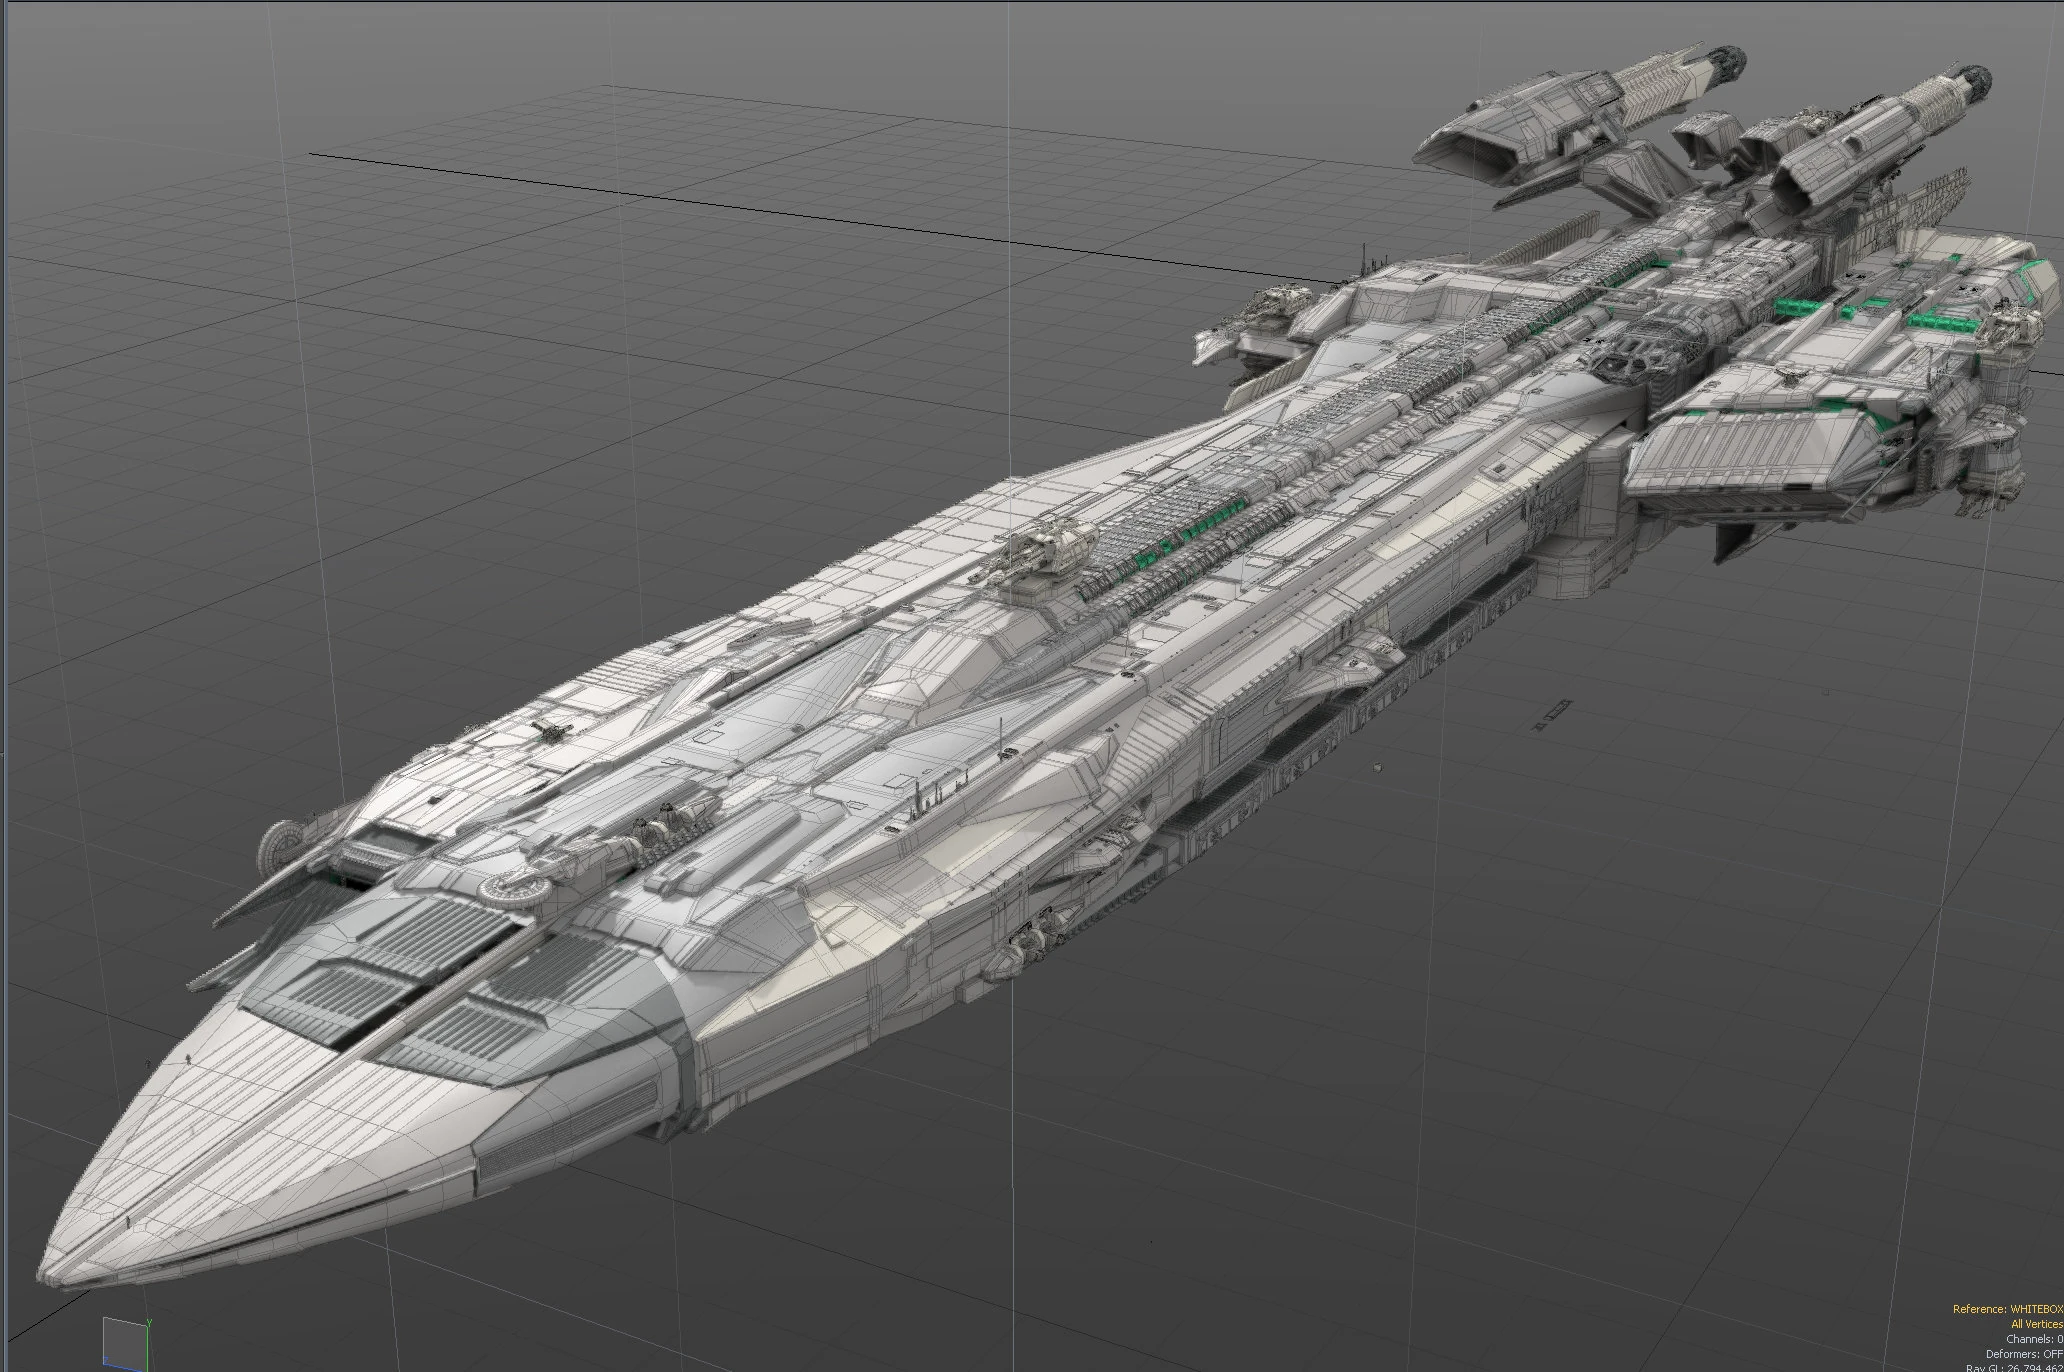Click the 'Channels: 0' status line
Viewport: 2064px width, 1372px height.
[2033, 1339]
